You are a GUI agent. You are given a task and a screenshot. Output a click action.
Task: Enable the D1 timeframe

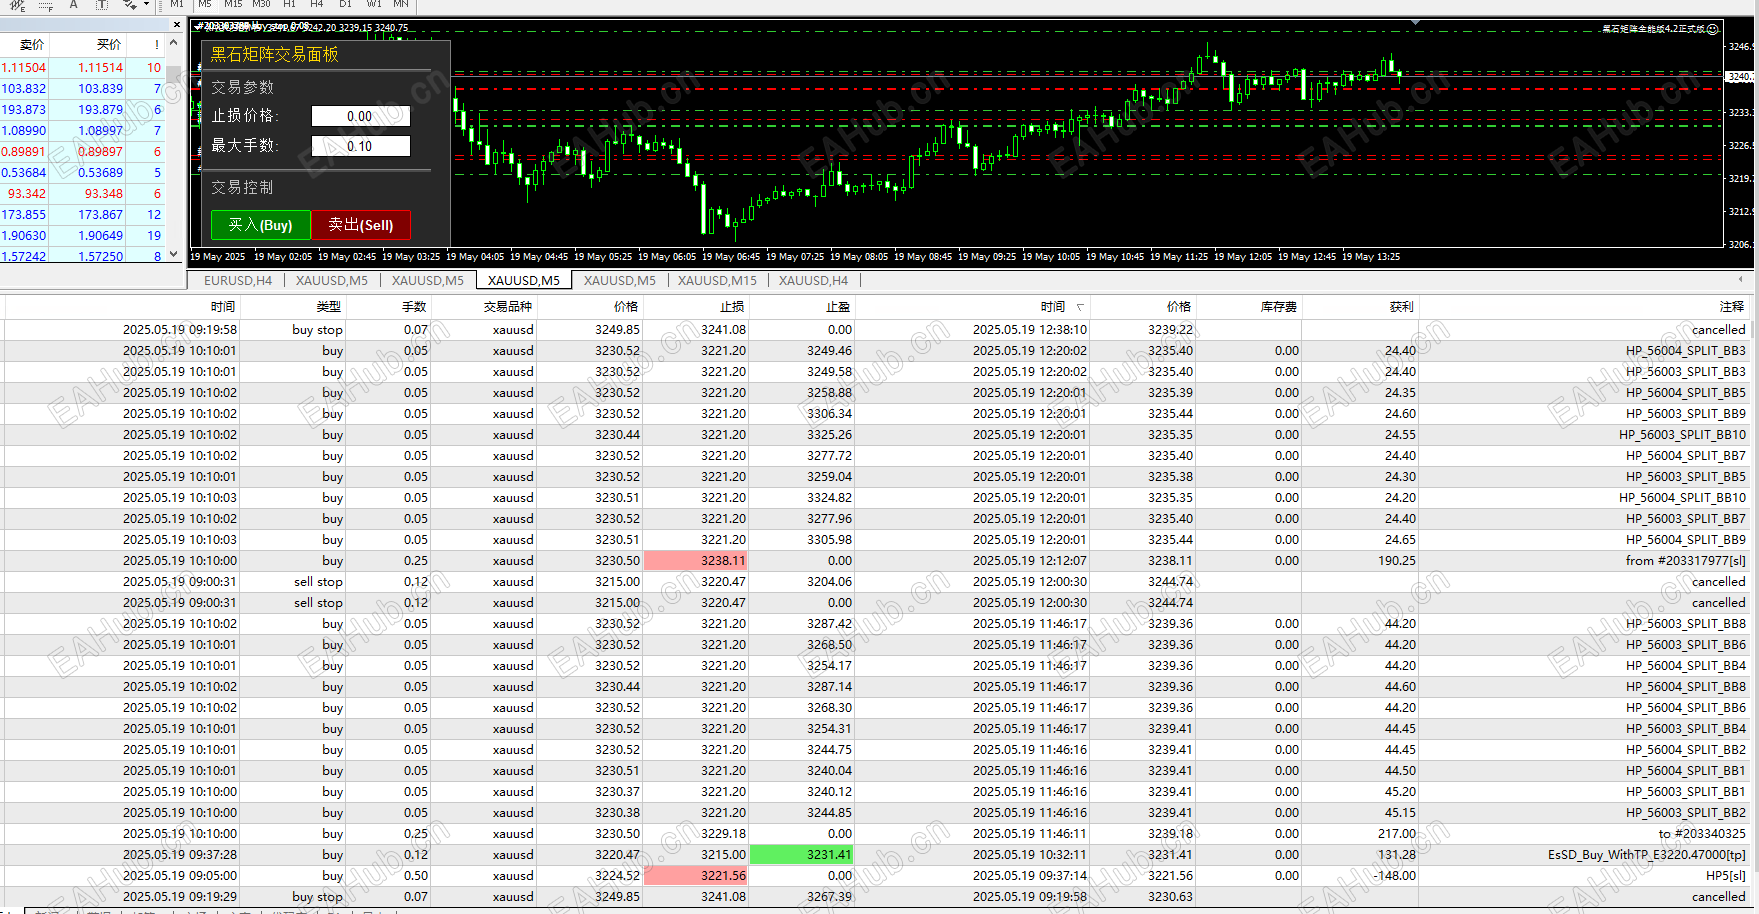point(345,4)
